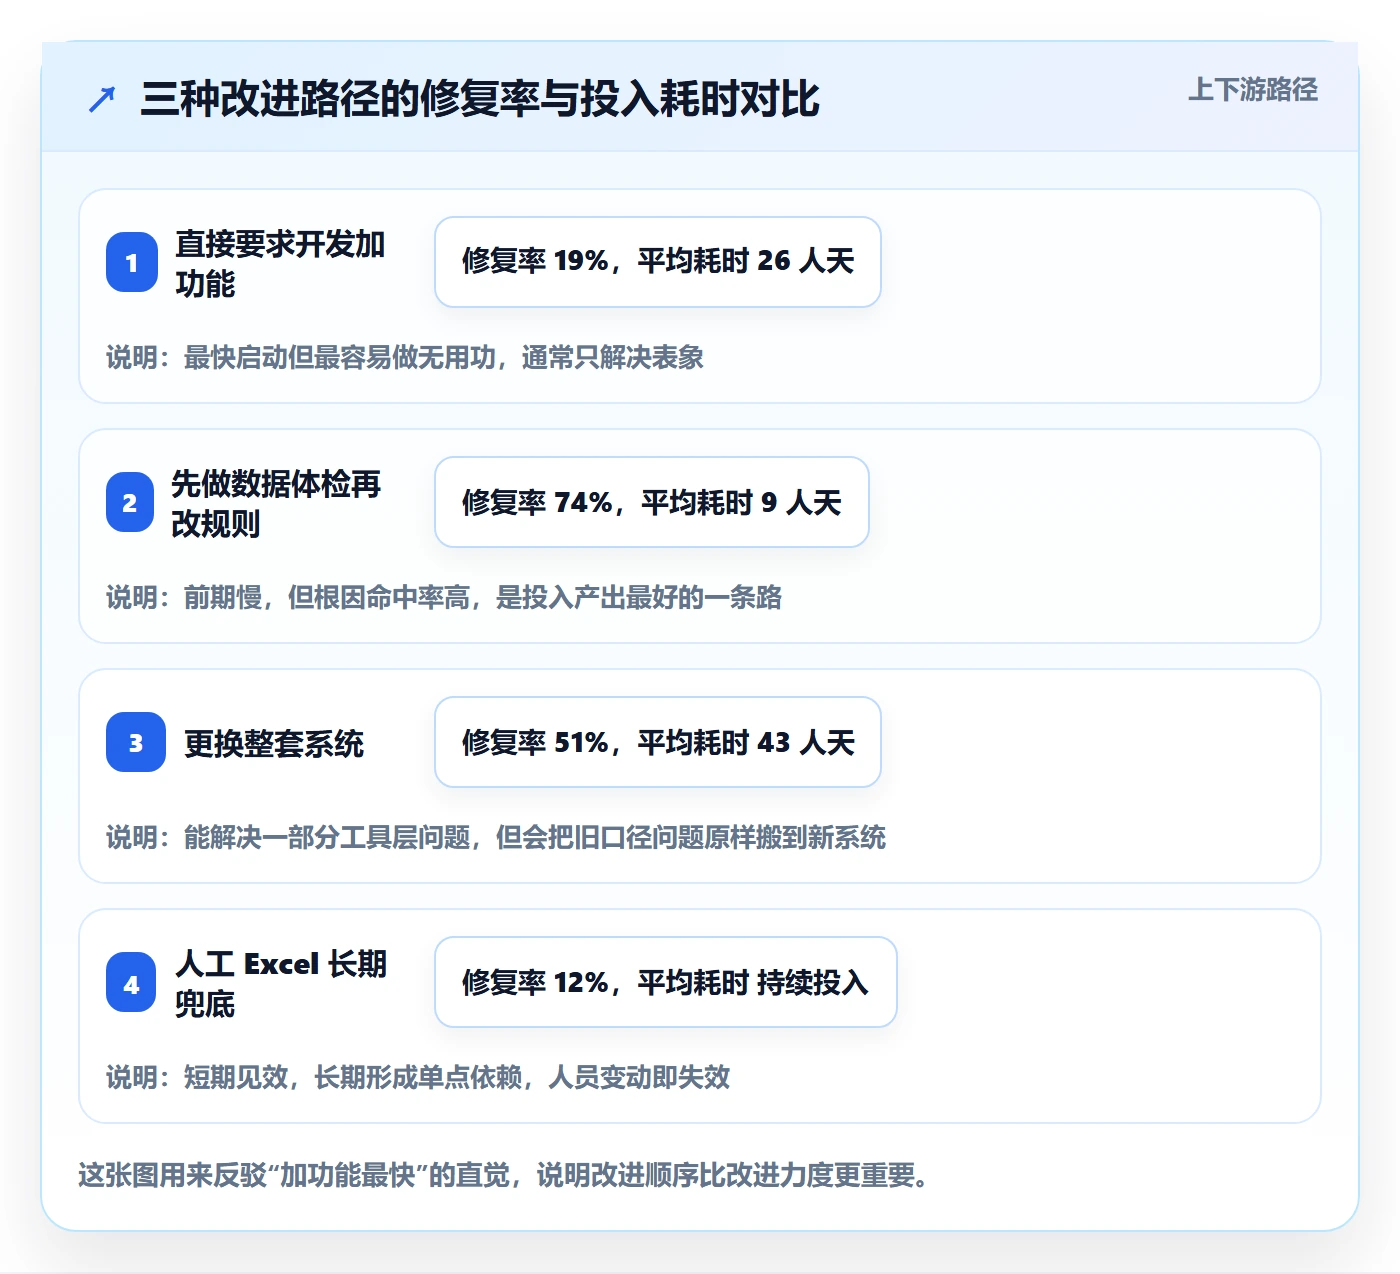Select the 先做数据体检再改规则 heading
The image size is (1400, 1274).
tap(276, 503)
